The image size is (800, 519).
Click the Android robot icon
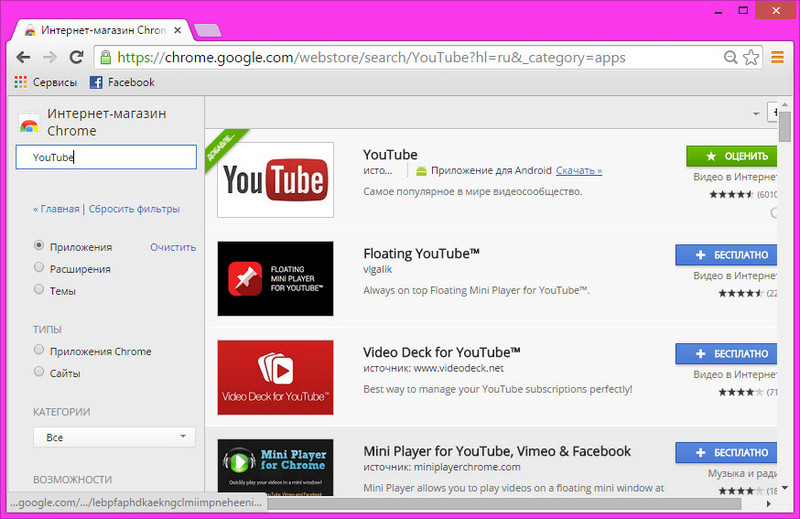click(421, 171)
